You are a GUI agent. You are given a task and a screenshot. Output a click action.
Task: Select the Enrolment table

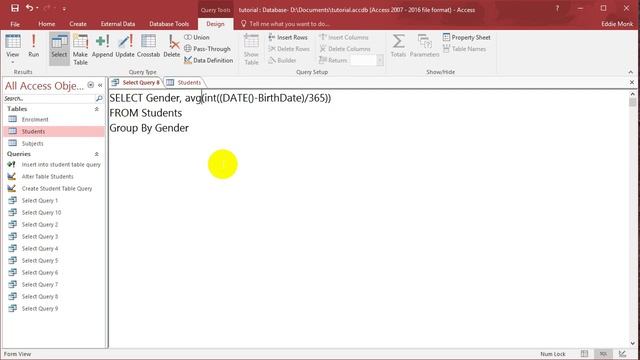coord(53,119)
